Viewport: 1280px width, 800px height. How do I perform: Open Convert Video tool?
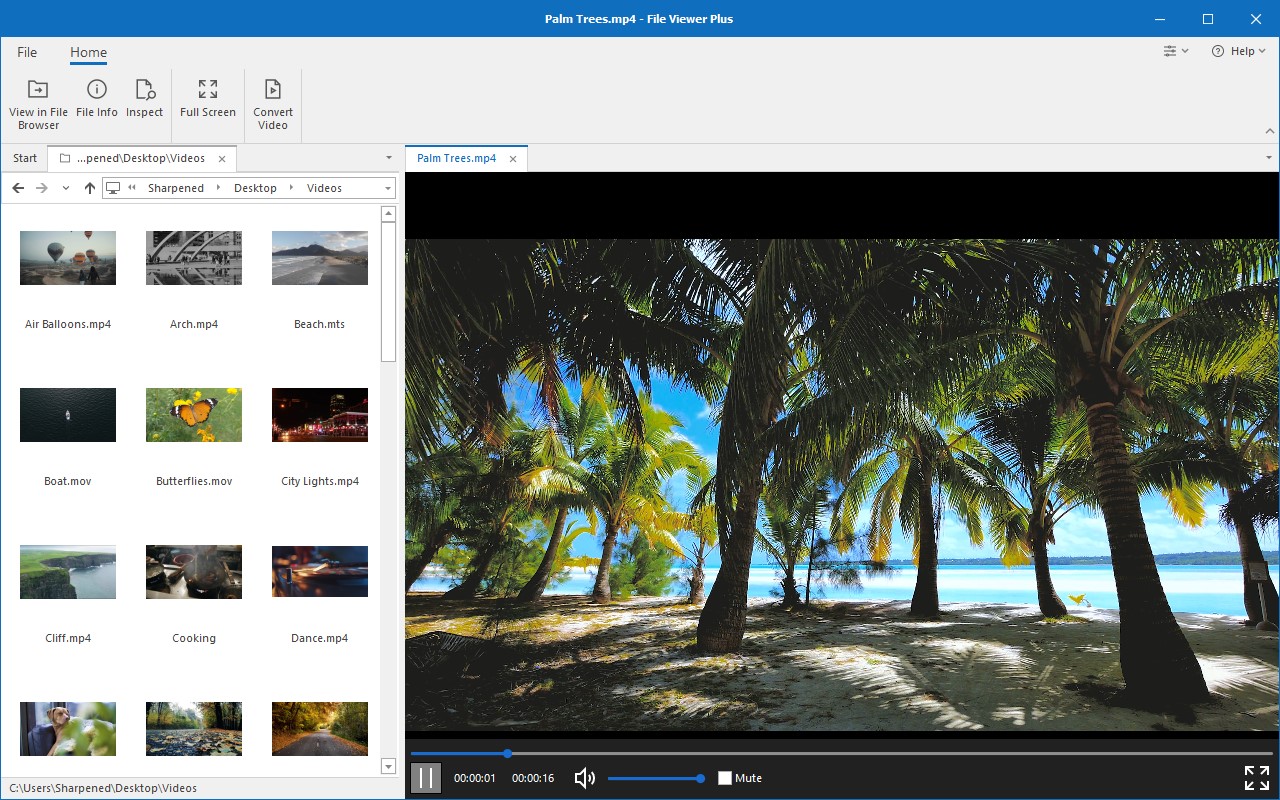pos(273,90)
